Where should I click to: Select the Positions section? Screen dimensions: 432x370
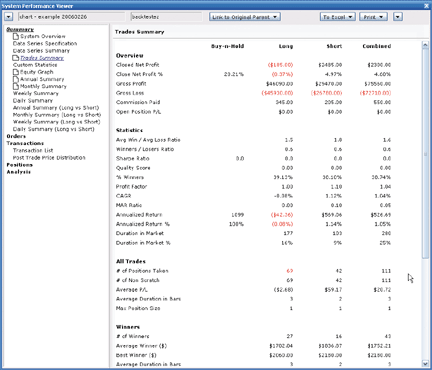click(x=20, y=165)
